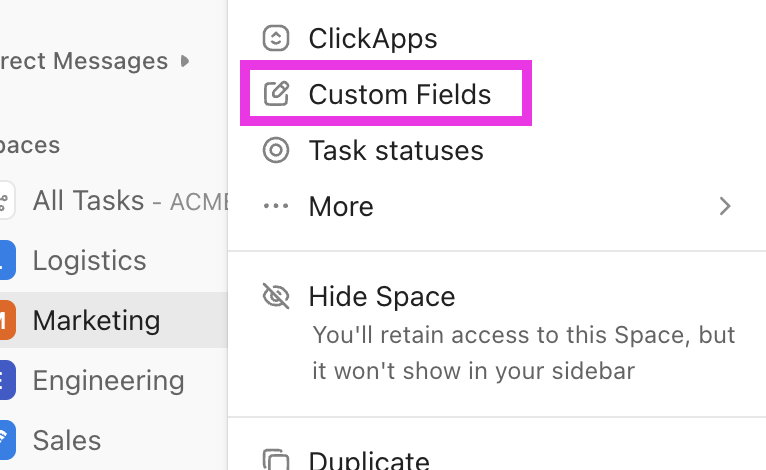Open the Logistics space
Image resolution: width=766 pixels, height=470 pixels.
click(89, 261)
